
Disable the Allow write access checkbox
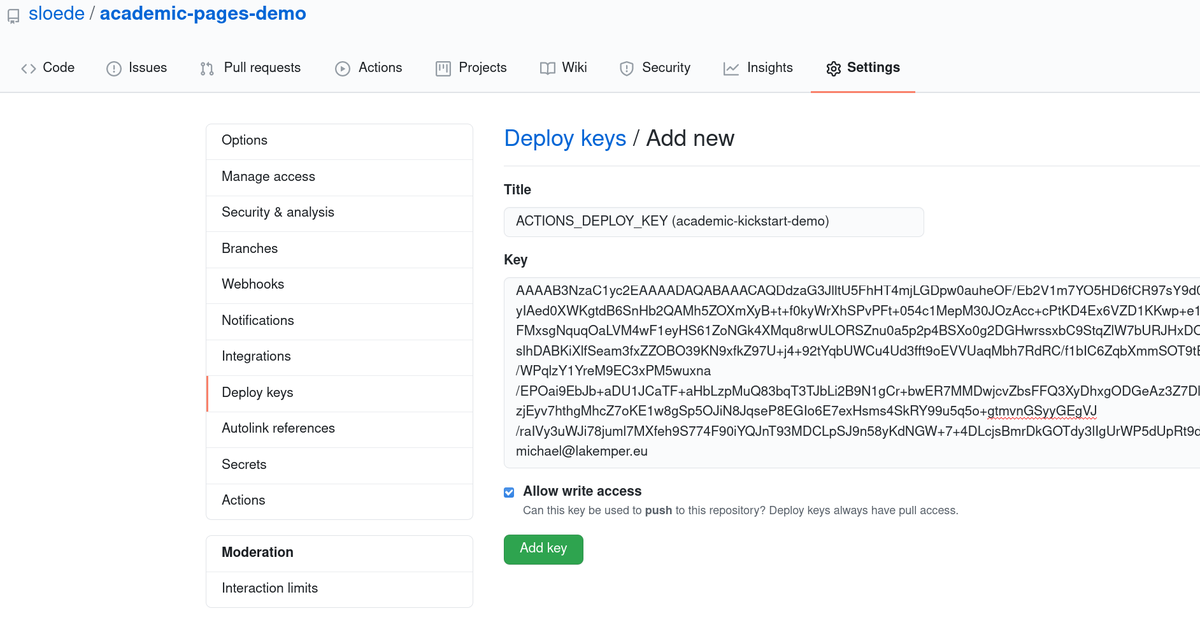[509, 491]
